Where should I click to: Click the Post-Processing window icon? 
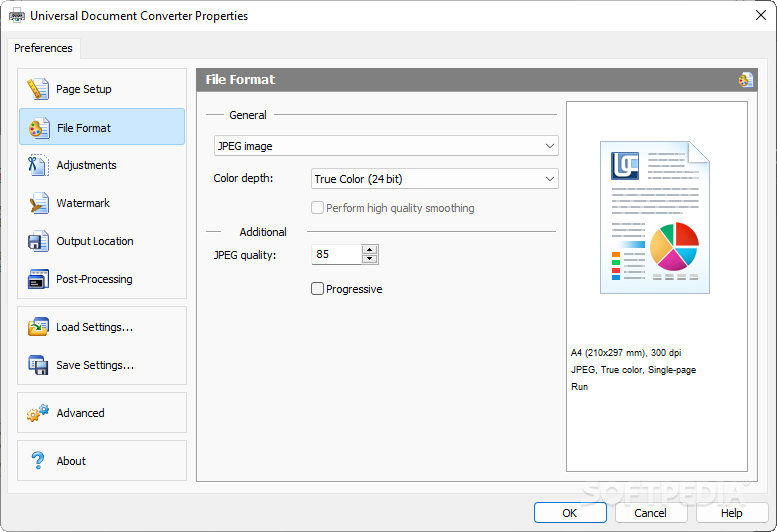point(38,279)
